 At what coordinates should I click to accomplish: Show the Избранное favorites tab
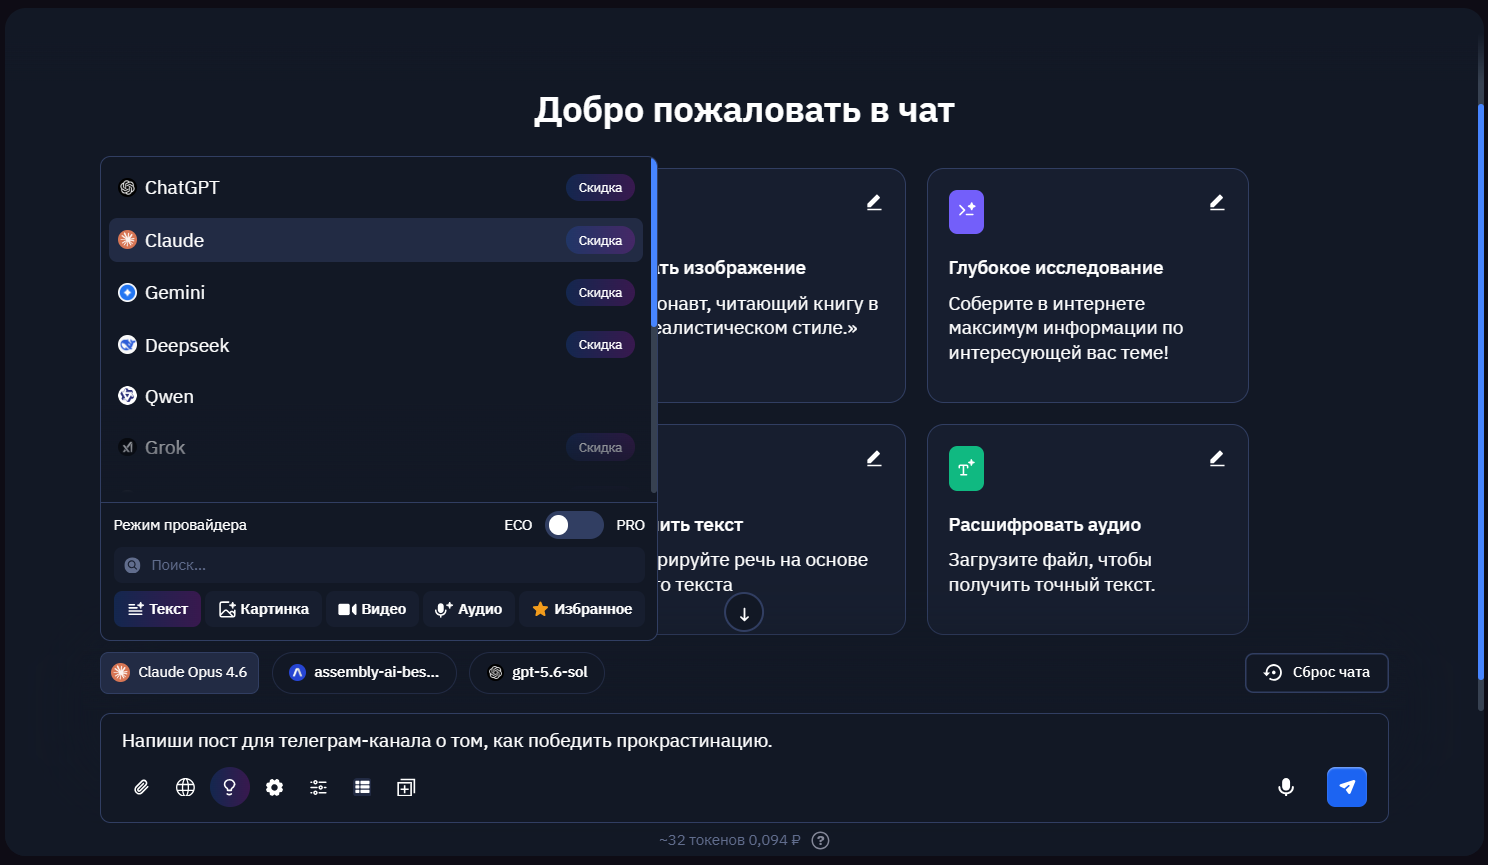click(582, 609)
